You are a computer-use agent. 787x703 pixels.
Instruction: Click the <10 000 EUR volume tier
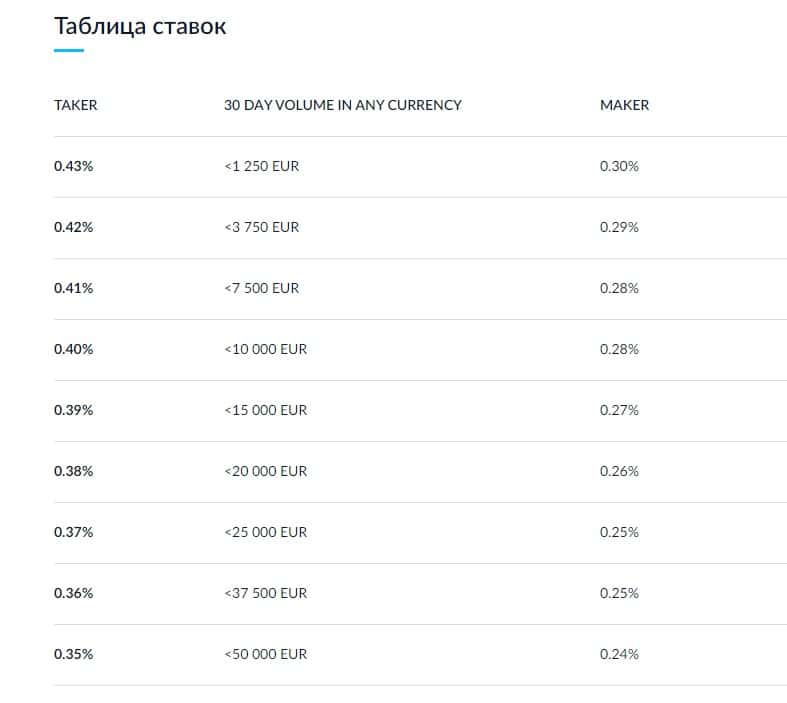[266, 349]
